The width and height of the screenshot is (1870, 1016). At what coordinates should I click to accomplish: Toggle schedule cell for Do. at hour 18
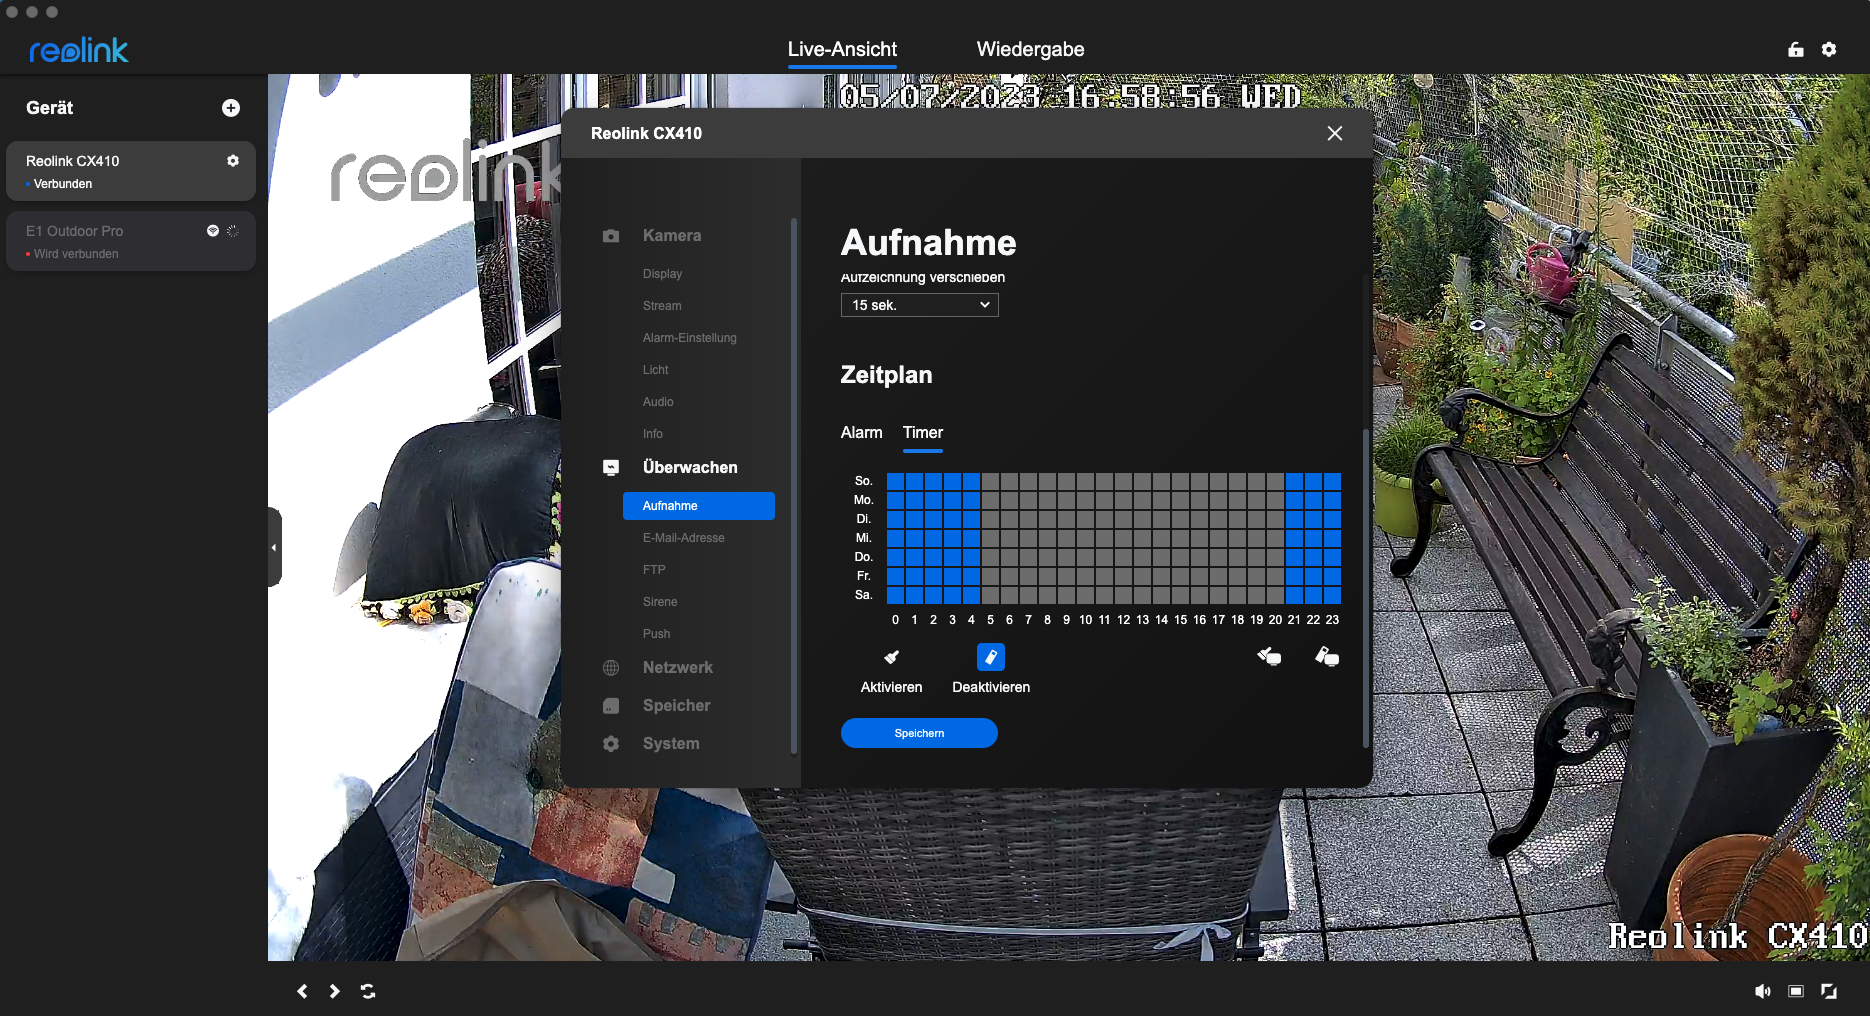(x=1237, y=557)
